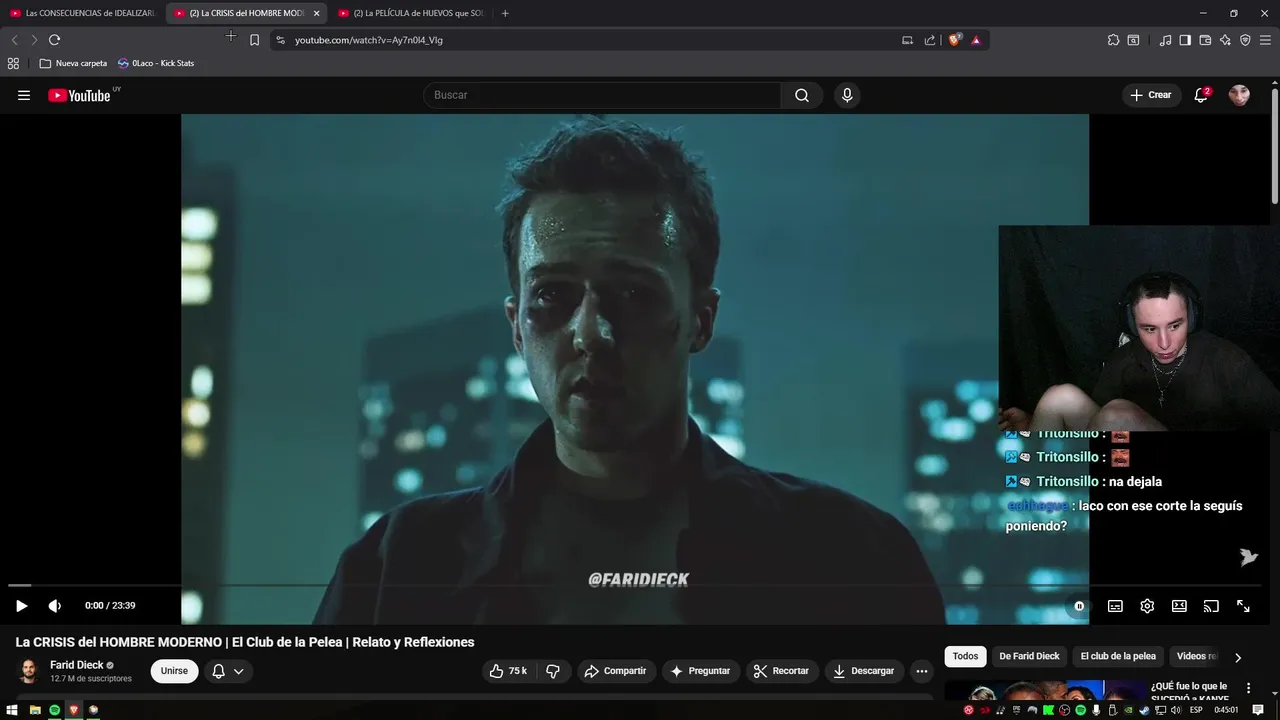Viewport: 1280px width, 720px height.
Task: Go forward in browser history
Action: point(34,40)
